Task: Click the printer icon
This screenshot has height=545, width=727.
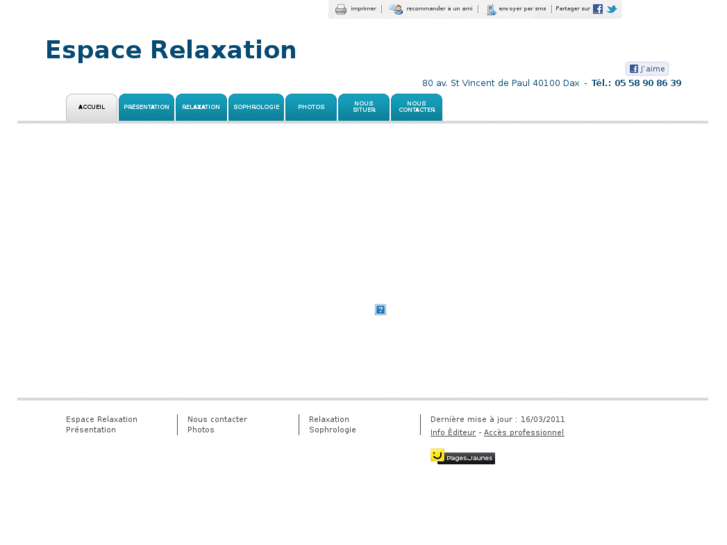Action: [x=341, y=9]
